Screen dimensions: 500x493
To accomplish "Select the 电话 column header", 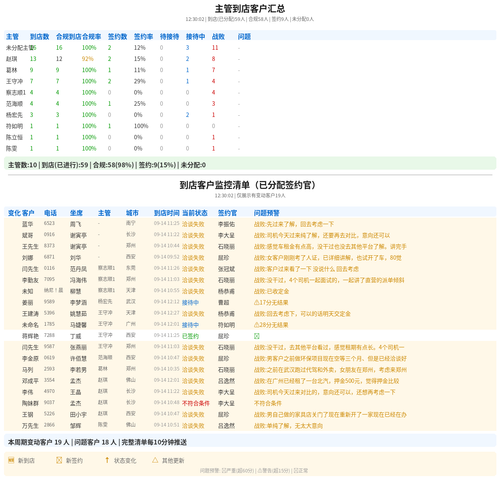I will pos(50,213).
